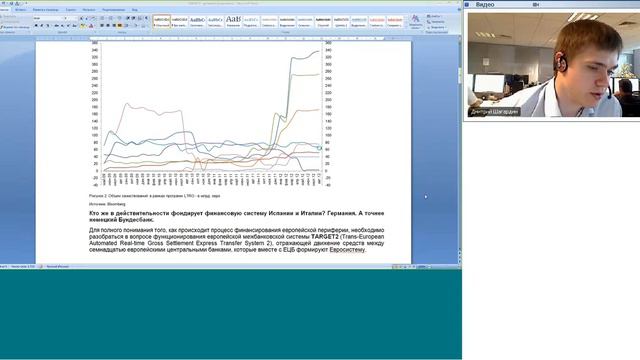640x360 pixels.
Task: Click the participant video thumbnail
Action: point(554,65)
